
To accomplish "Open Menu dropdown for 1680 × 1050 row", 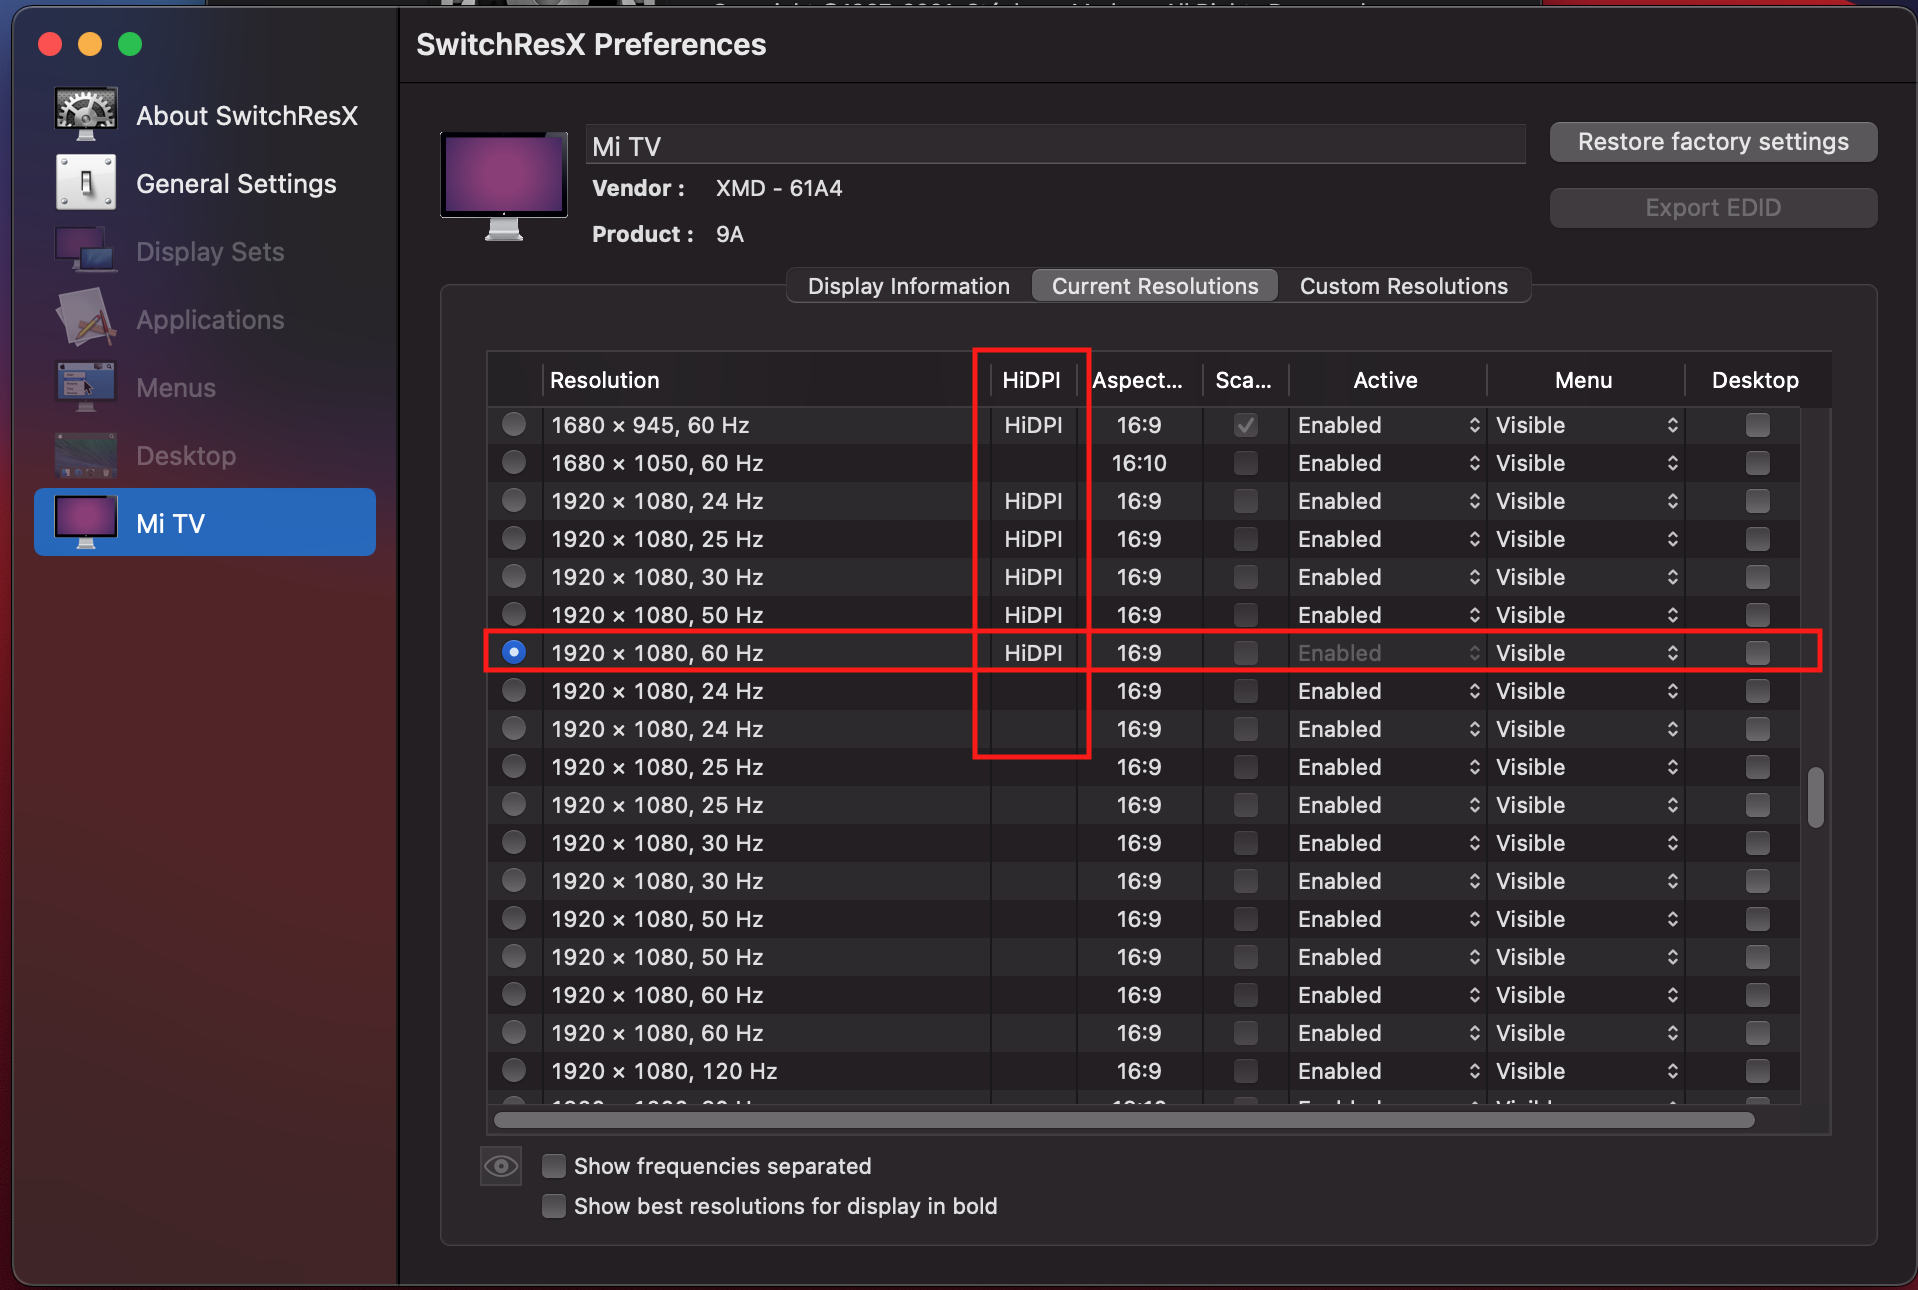I will pyautogui.click(x=1586, y=463).
